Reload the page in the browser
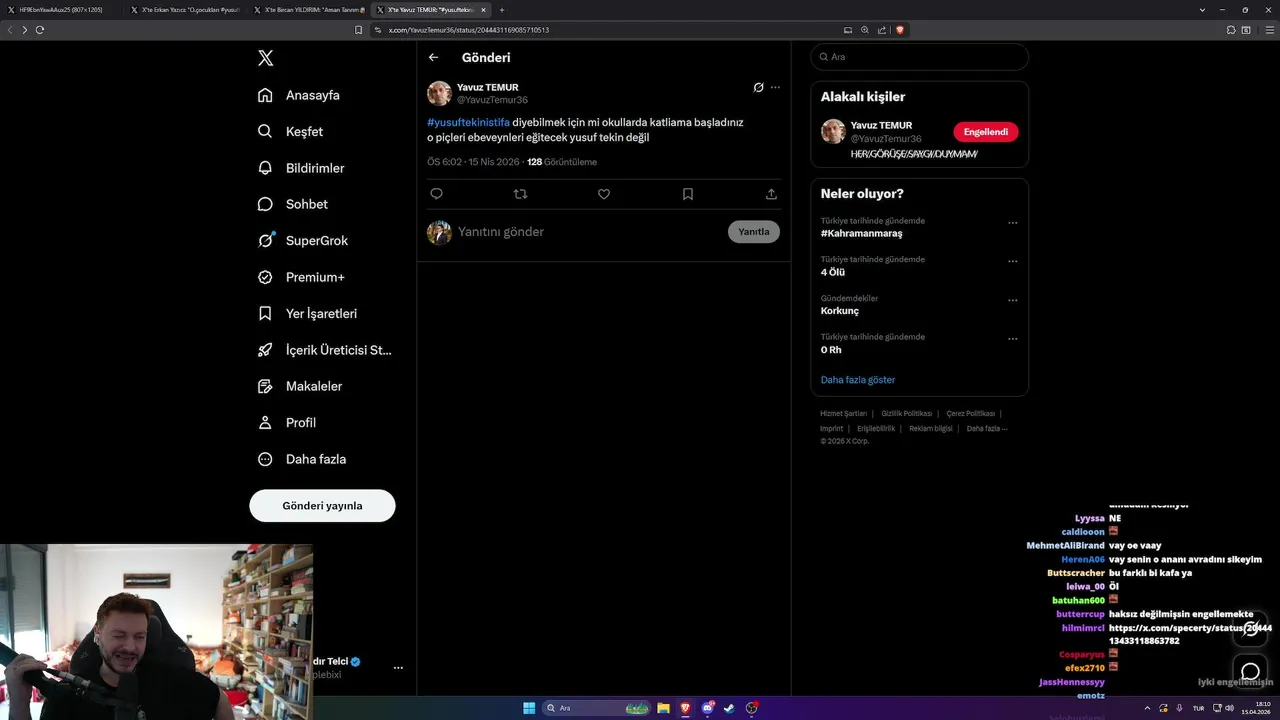 [40, 30]
